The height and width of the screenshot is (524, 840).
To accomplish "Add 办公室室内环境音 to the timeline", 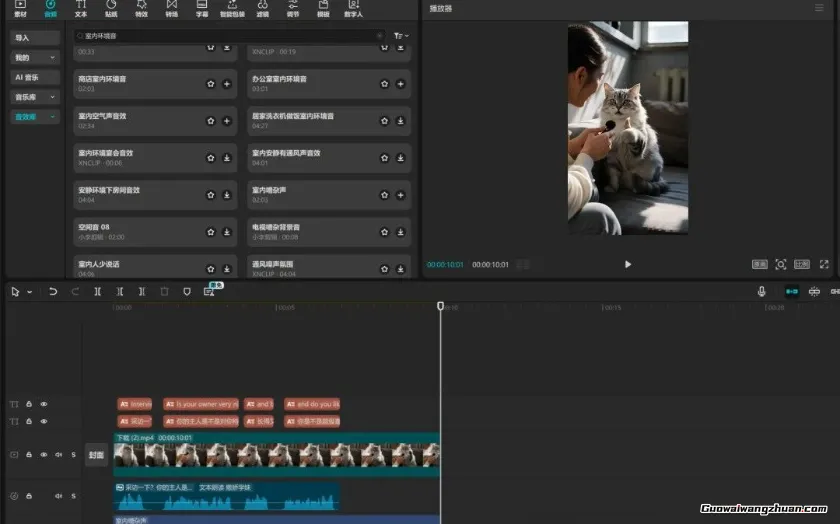I will (x=400, y=84).
